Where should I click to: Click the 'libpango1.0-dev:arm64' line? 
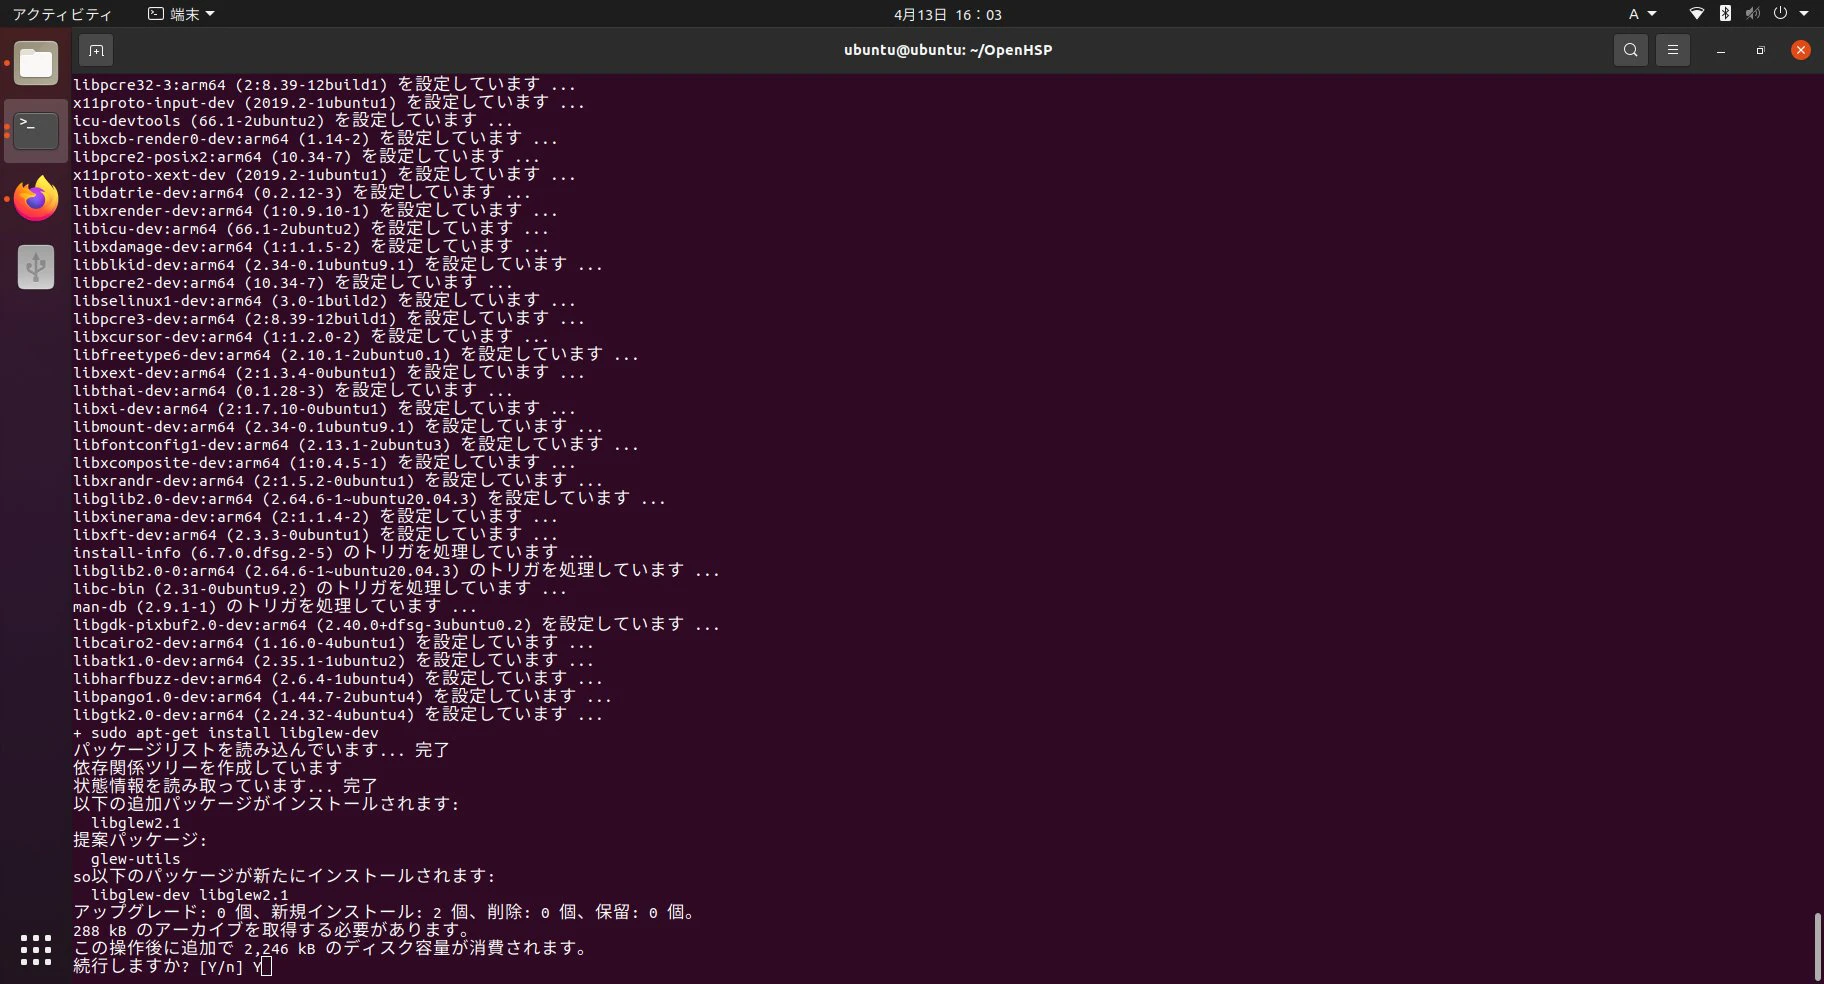(x=342, y=697)
